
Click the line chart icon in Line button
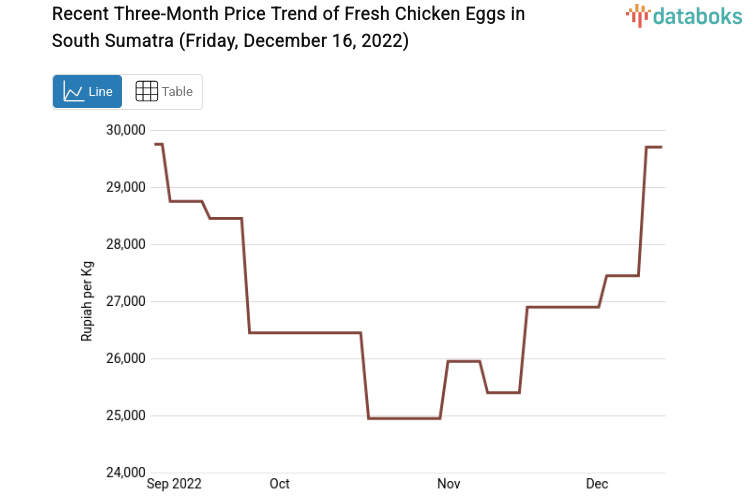pyautogui.click(x=73, y=92)
